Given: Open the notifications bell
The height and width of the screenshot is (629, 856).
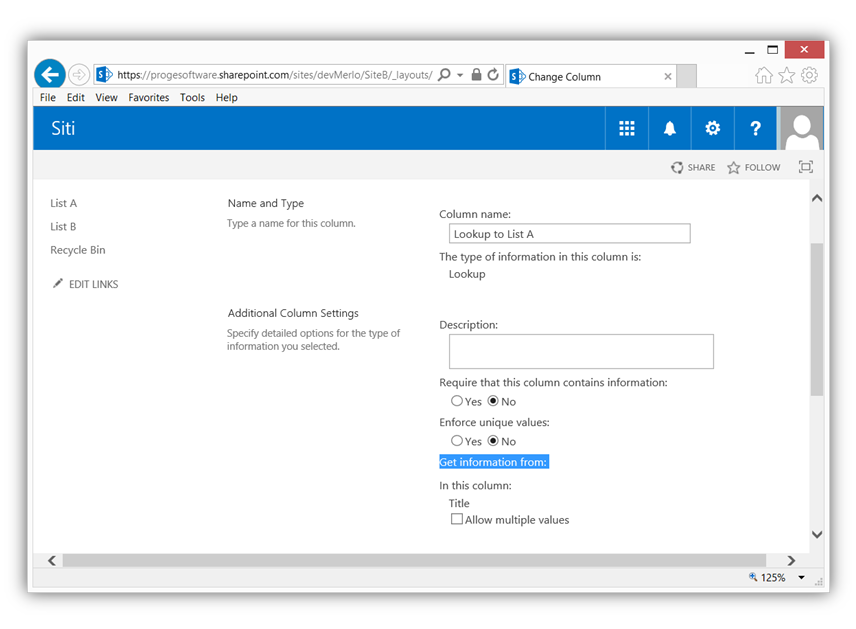Looking at the screenshot, I should (x=670, y=128).
